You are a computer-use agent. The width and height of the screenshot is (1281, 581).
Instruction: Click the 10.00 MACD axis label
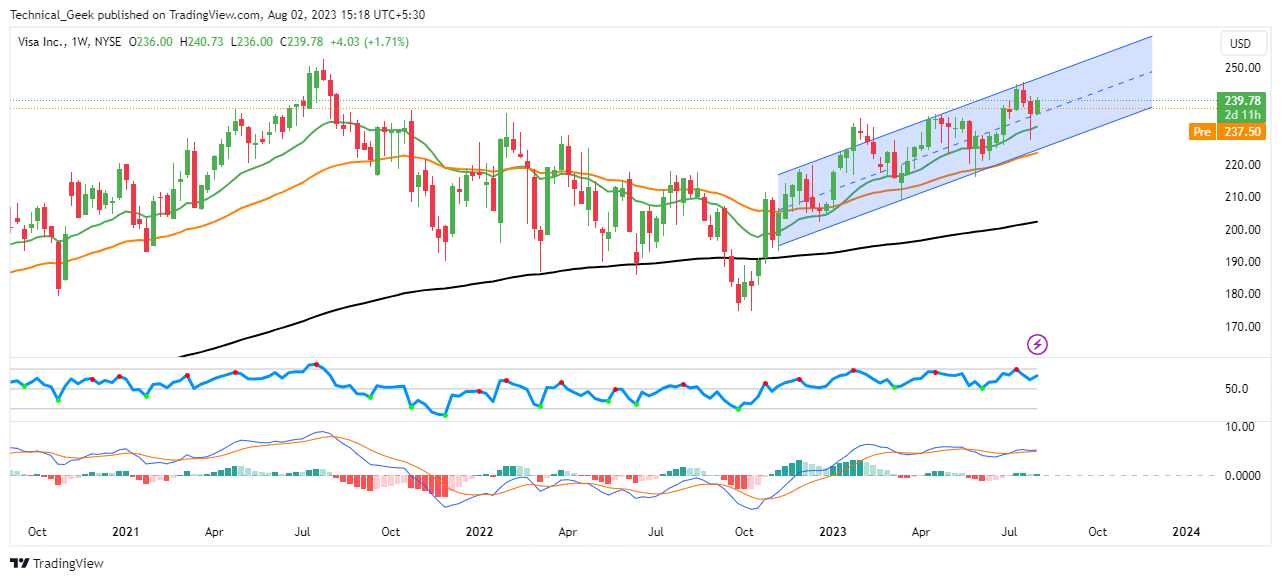[1239, 426]
